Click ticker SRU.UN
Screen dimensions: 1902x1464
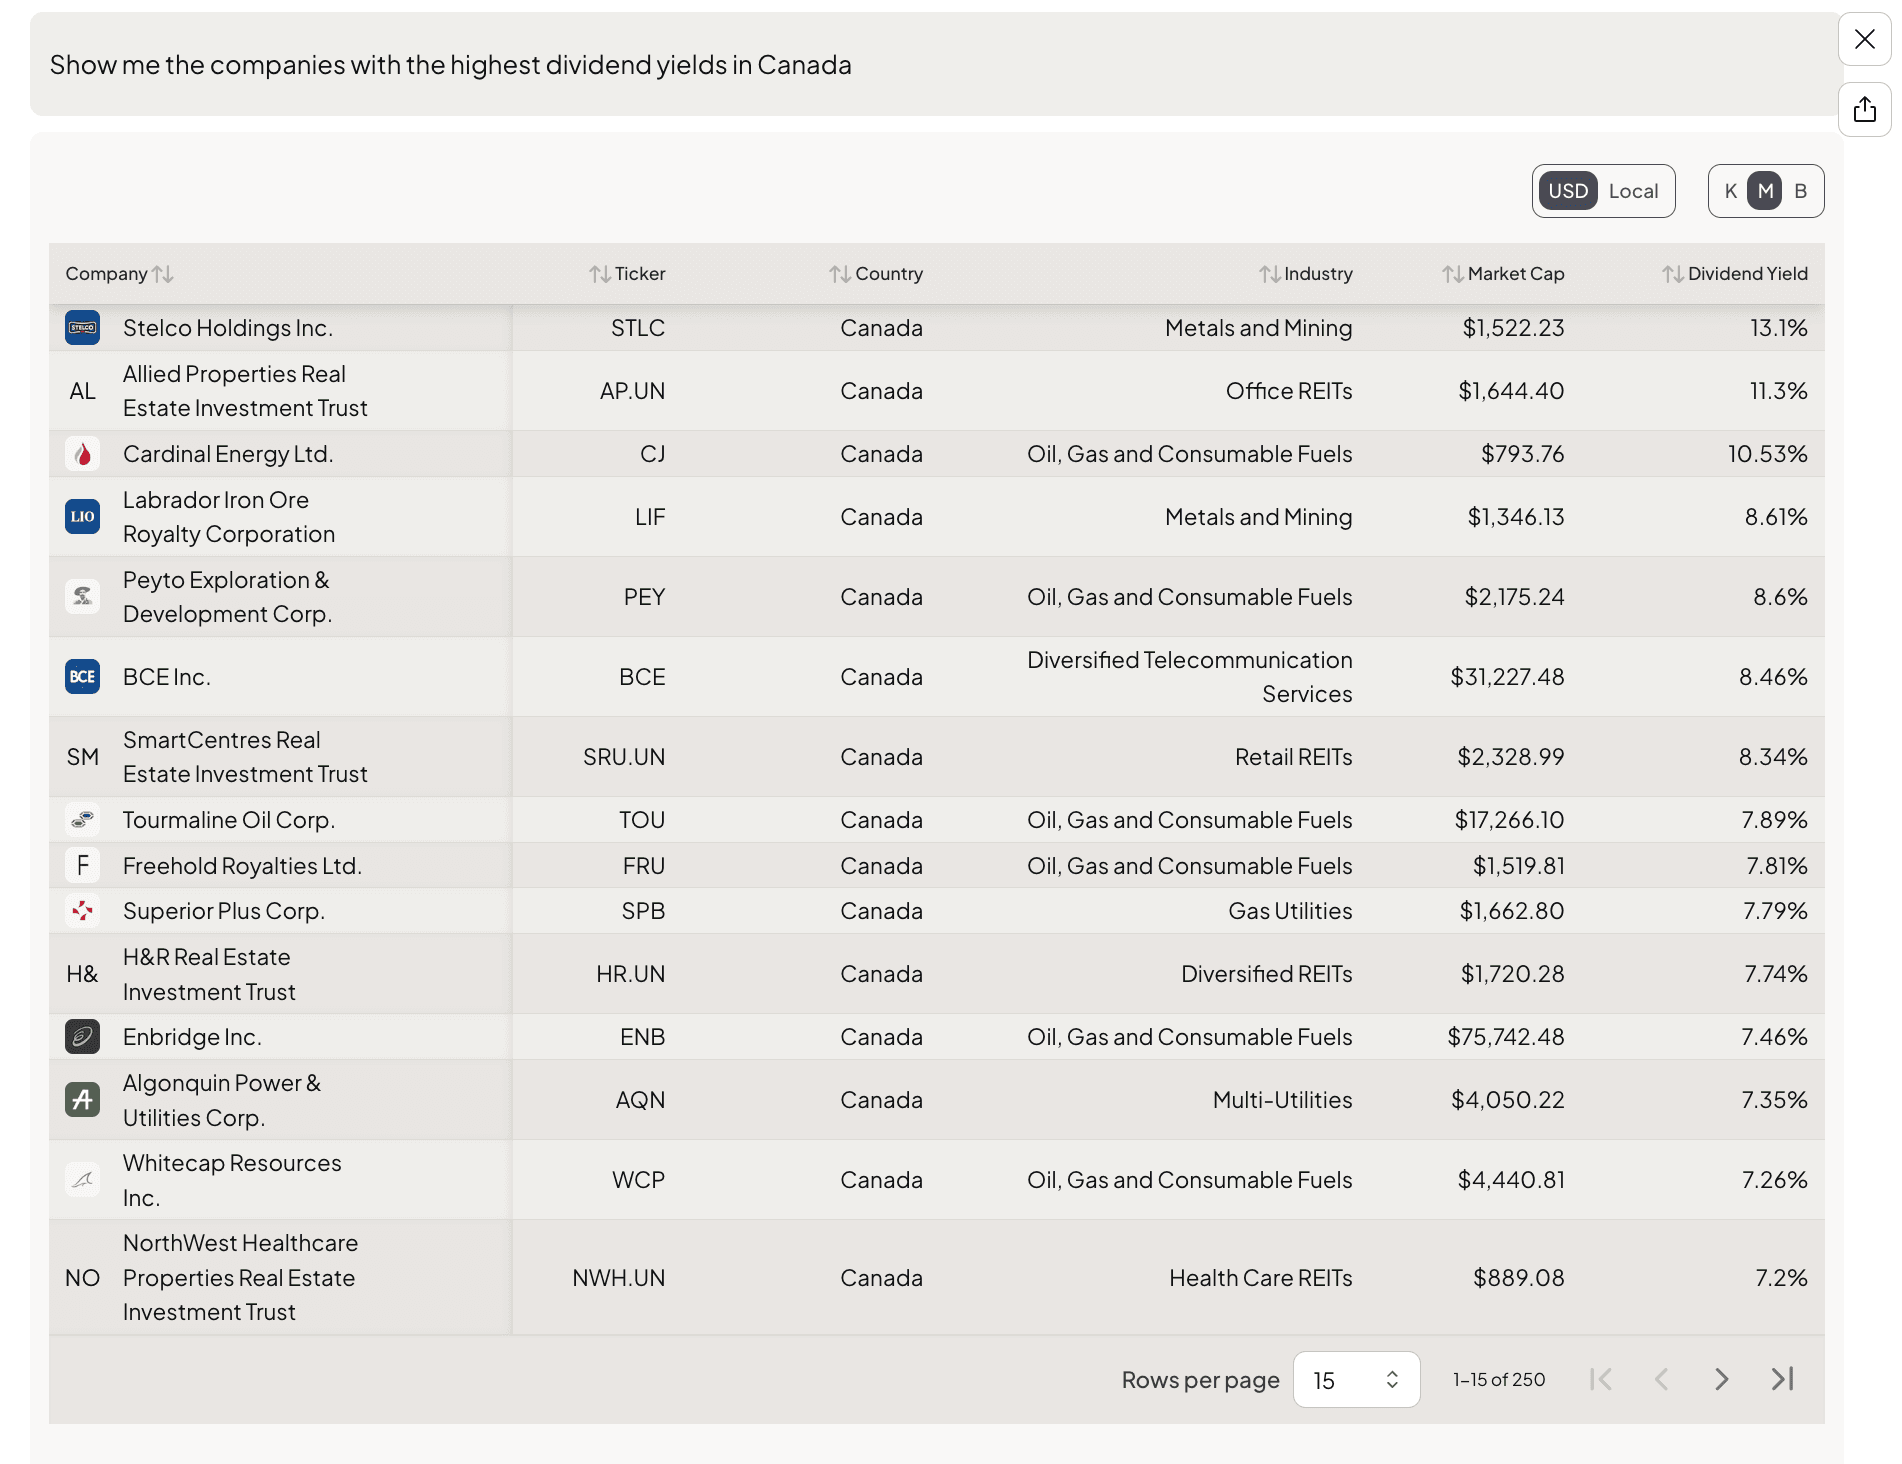(x=624, y=757)
